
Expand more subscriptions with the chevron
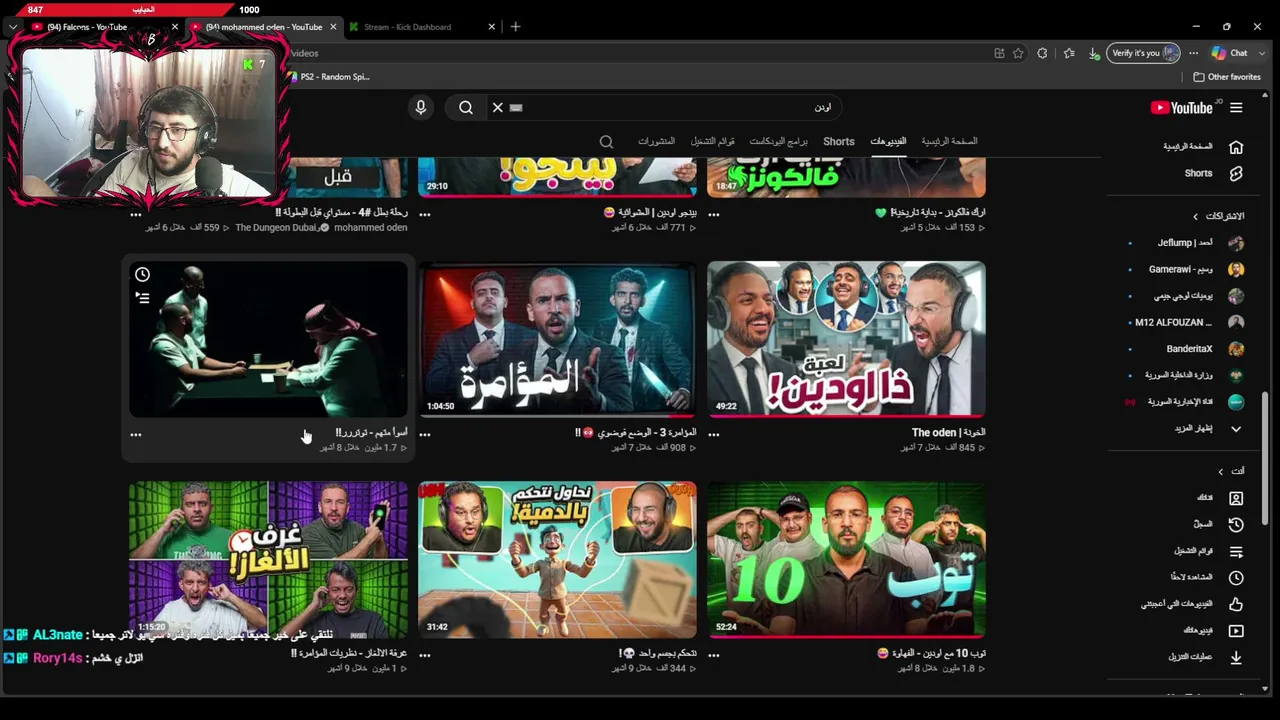click(1236, 428)
